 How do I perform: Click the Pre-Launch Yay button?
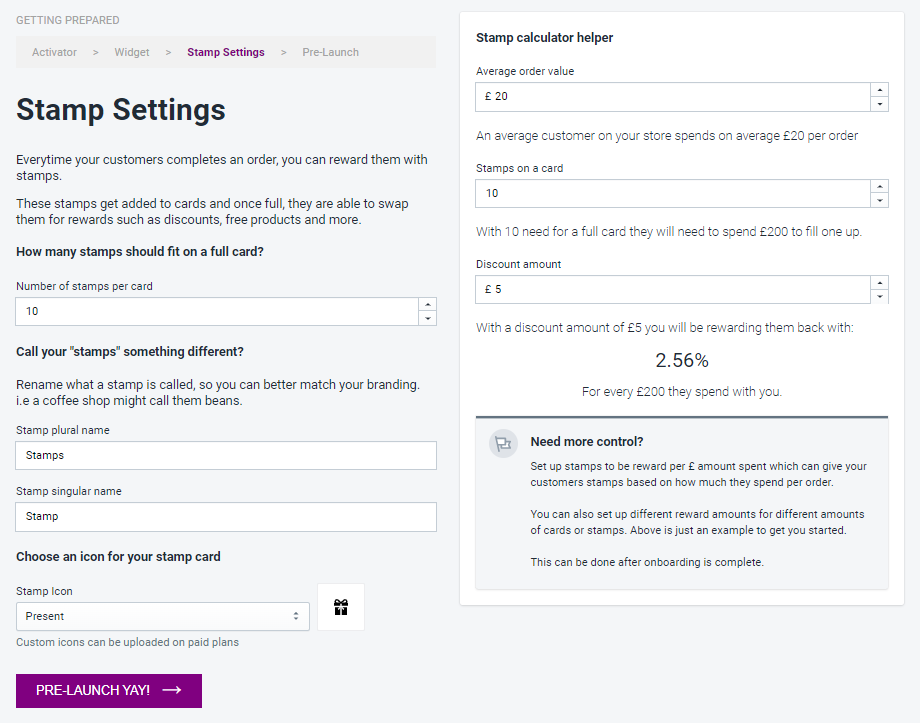point(109,690)
